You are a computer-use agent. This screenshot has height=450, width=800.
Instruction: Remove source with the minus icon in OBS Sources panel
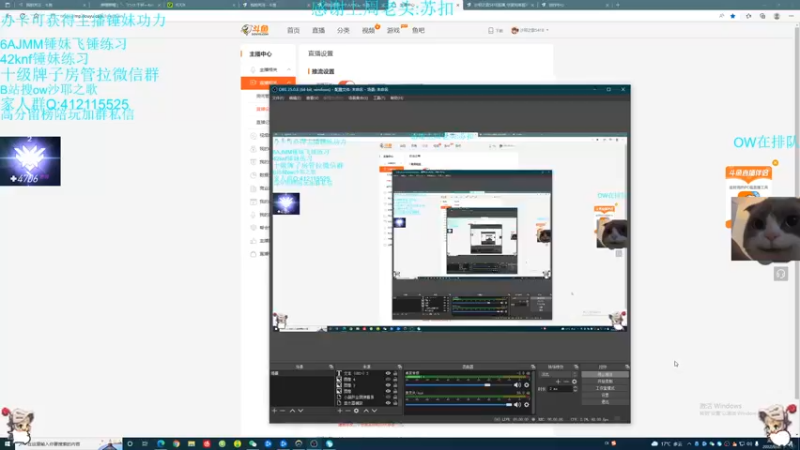[x=348, y=411]
